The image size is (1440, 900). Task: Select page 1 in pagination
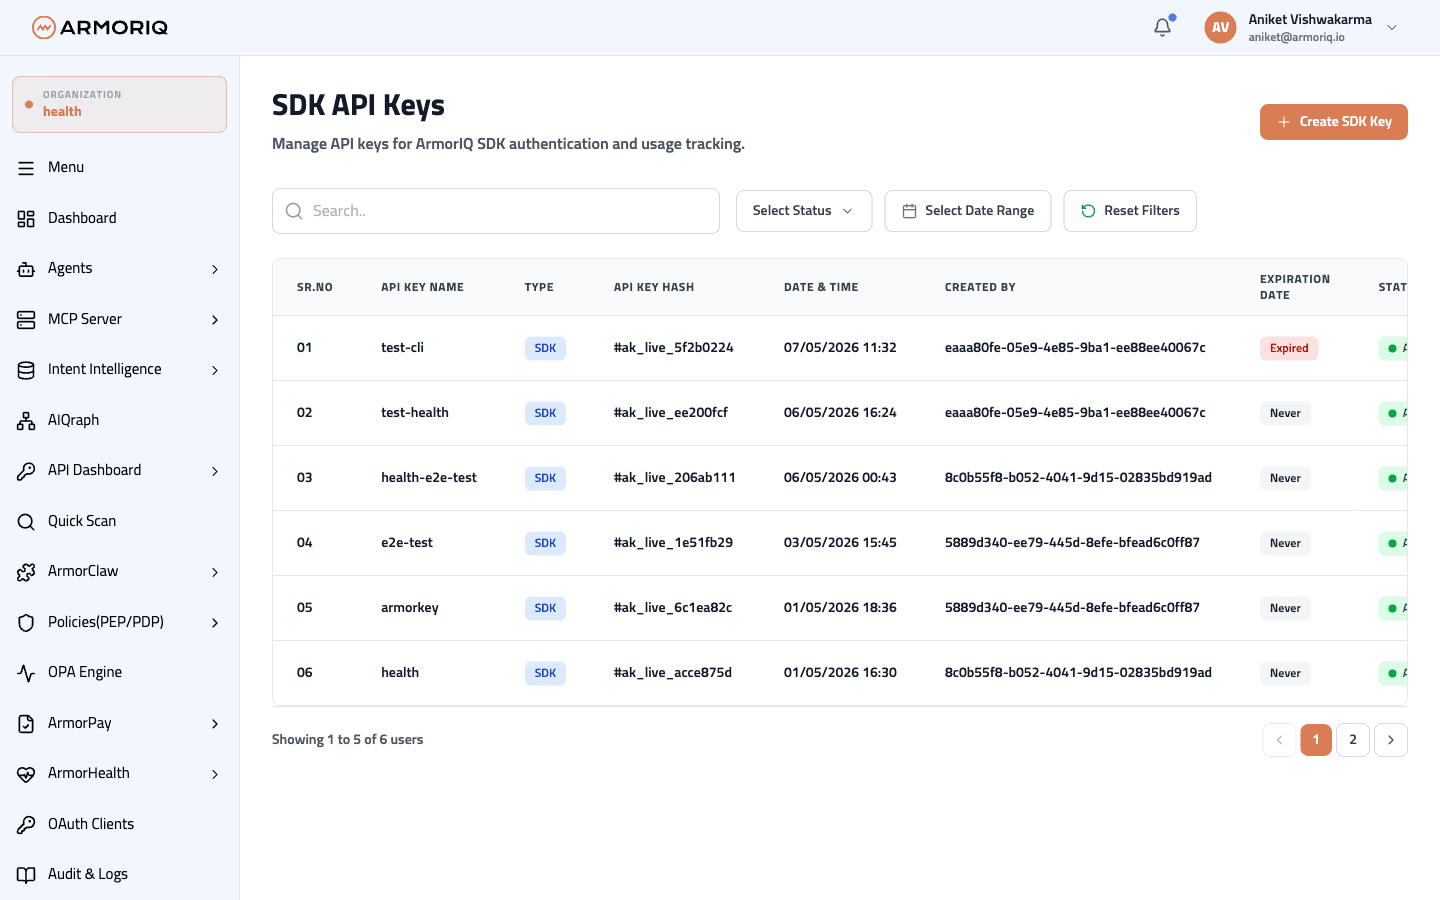click(x=1316, y=740)
